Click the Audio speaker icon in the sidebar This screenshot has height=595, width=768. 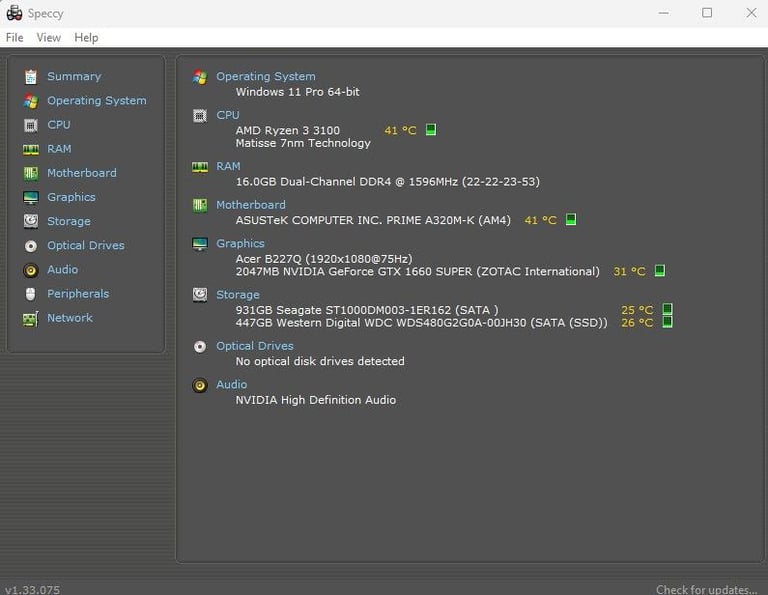pyautogui.click(x=31, y=270)
